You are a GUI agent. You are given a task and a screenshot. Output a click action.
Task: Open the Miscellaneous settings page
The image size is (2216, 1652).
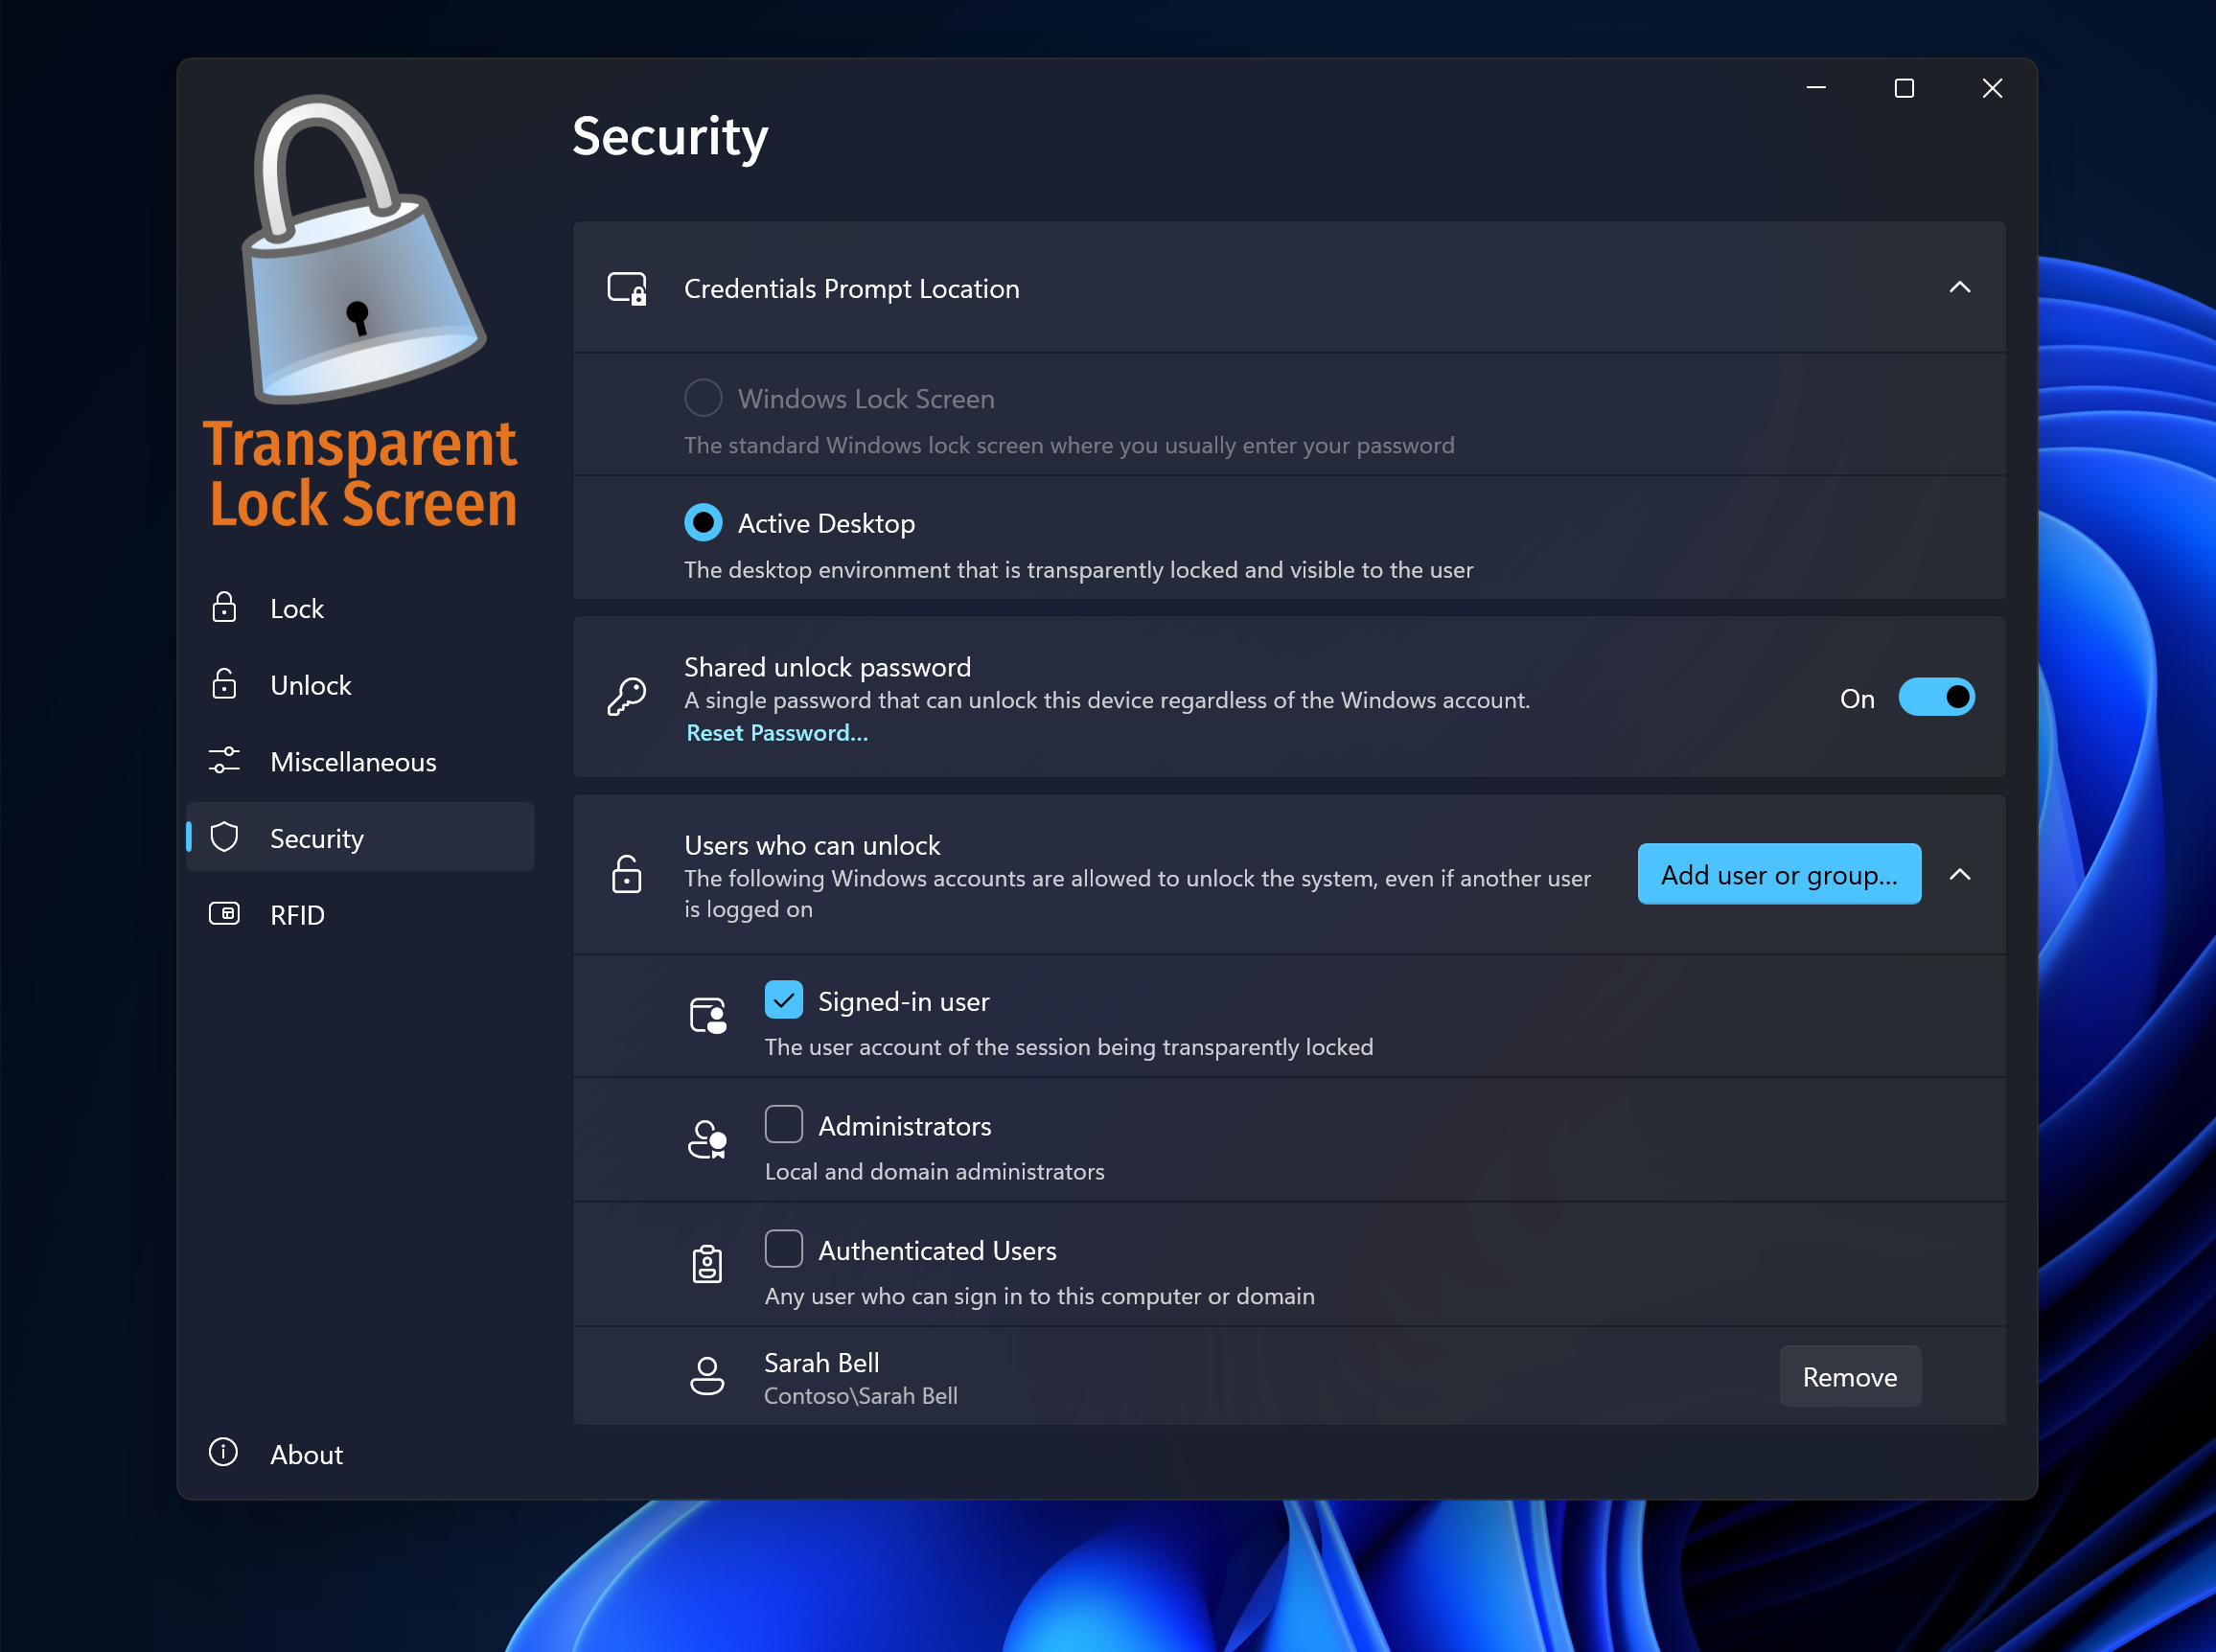[x=353, y=761]
